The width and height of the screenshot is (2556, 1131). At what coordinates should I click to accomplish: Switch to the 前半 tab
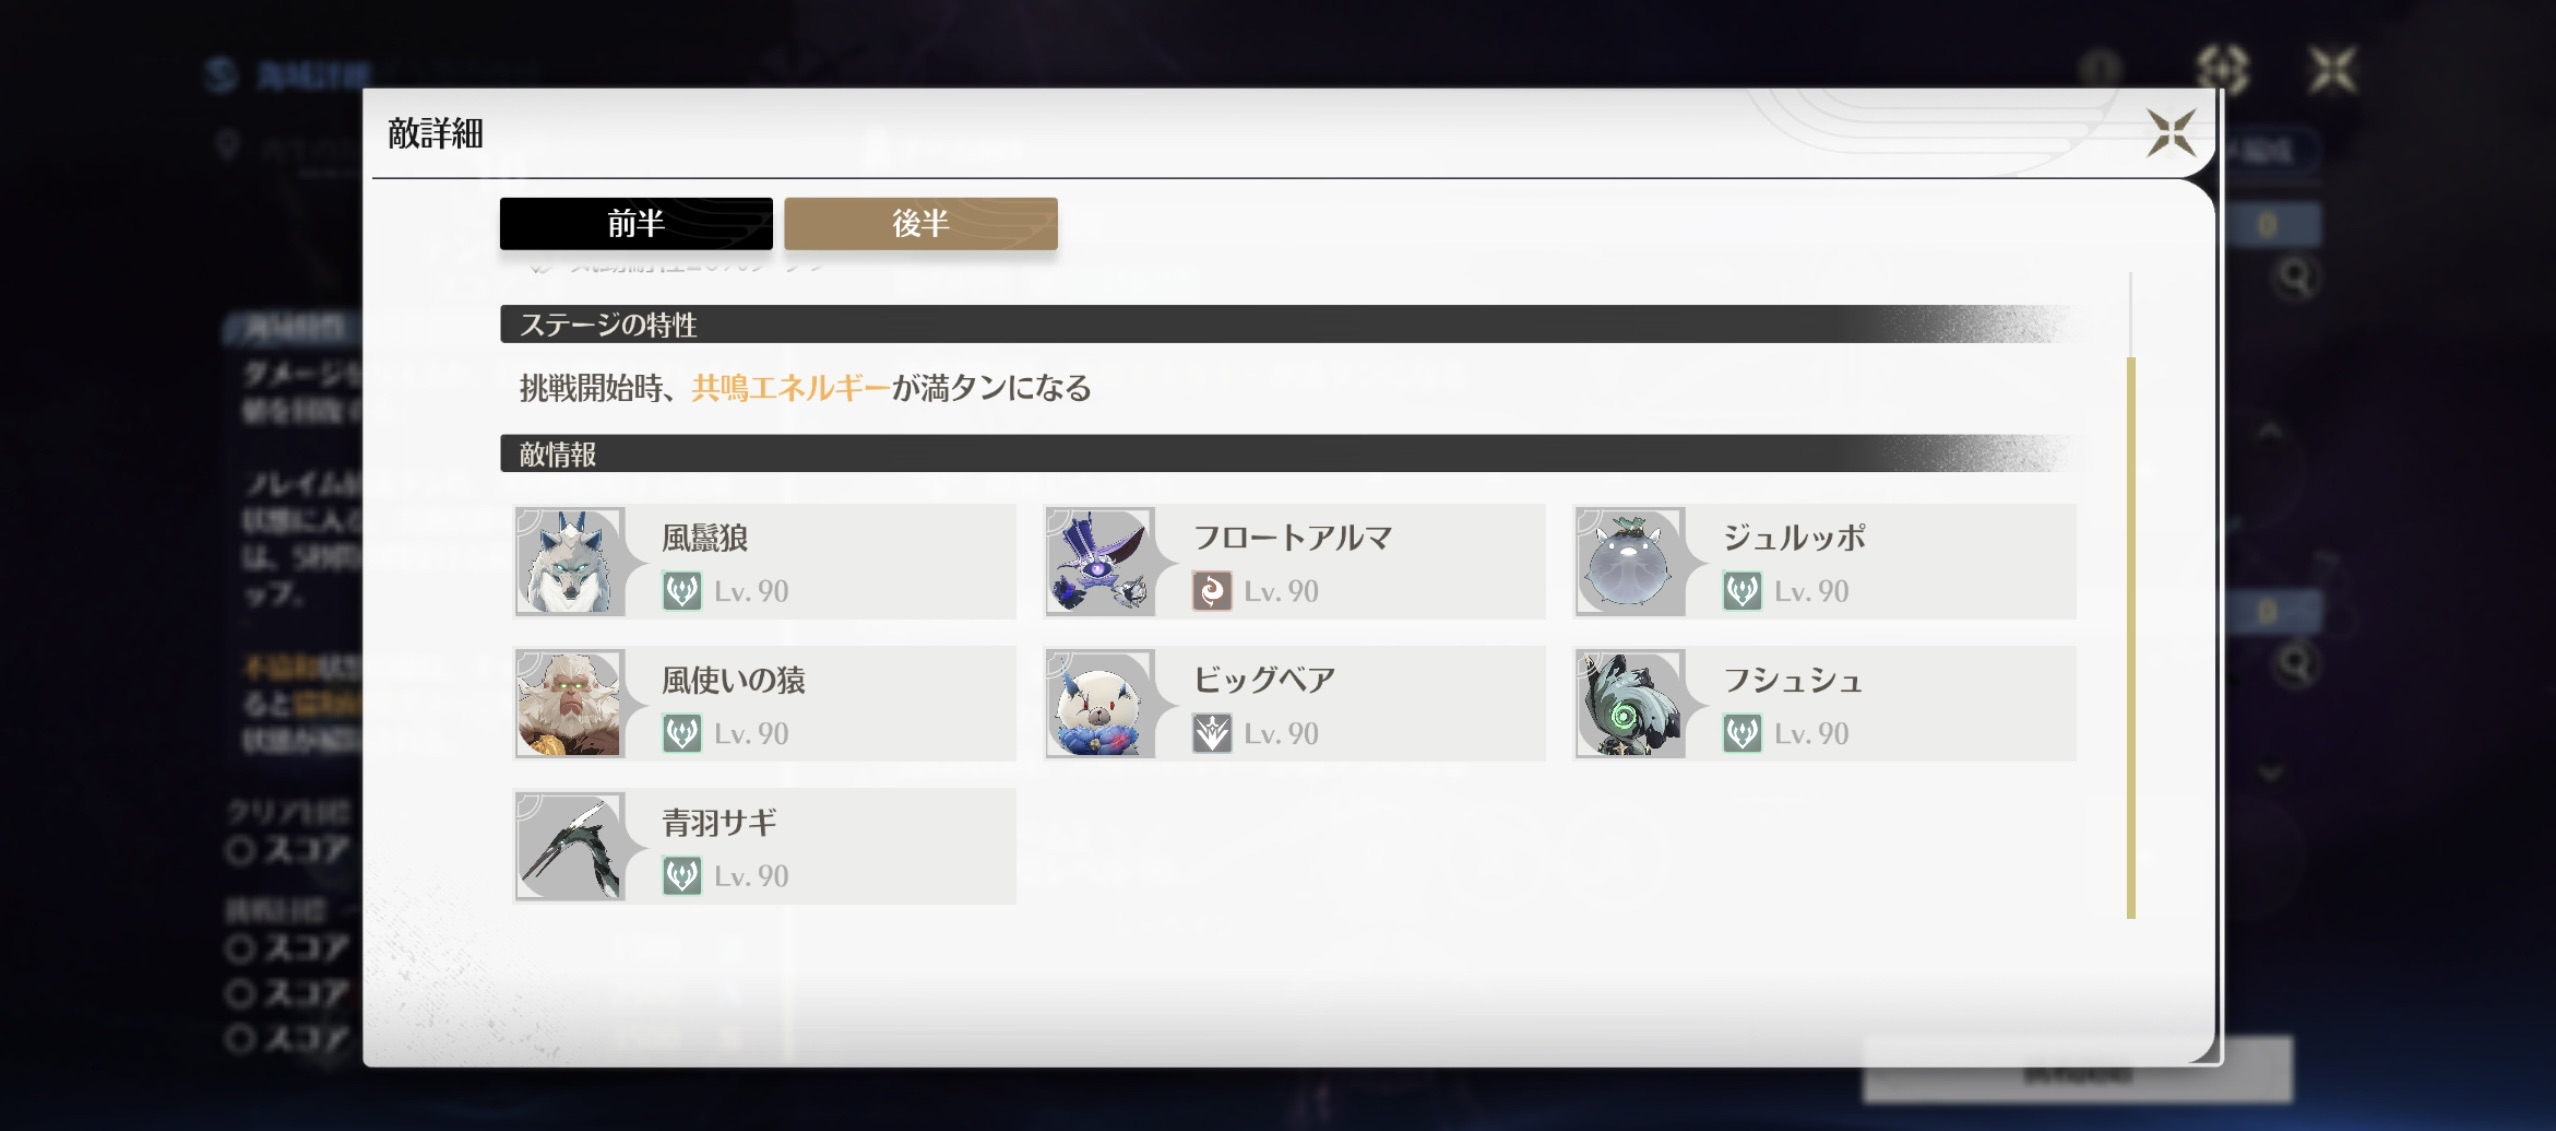pyautogui.click(x=636, y=223)
